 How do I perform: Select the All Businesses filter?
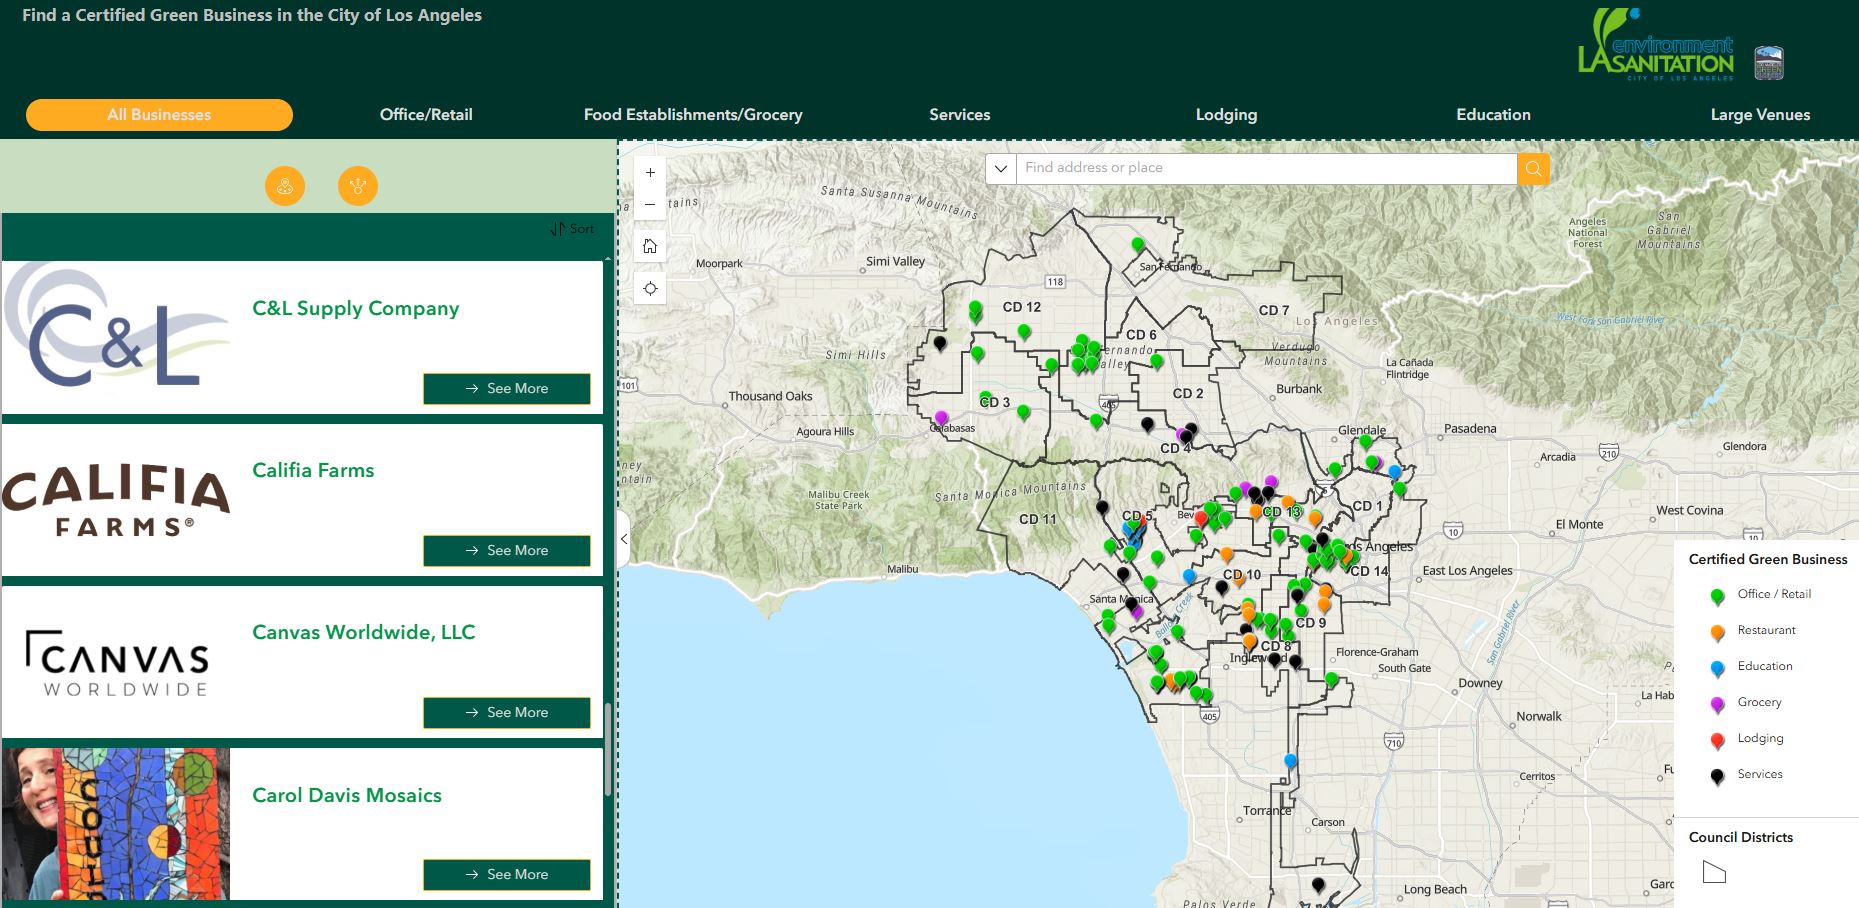[x=159, y=115]
